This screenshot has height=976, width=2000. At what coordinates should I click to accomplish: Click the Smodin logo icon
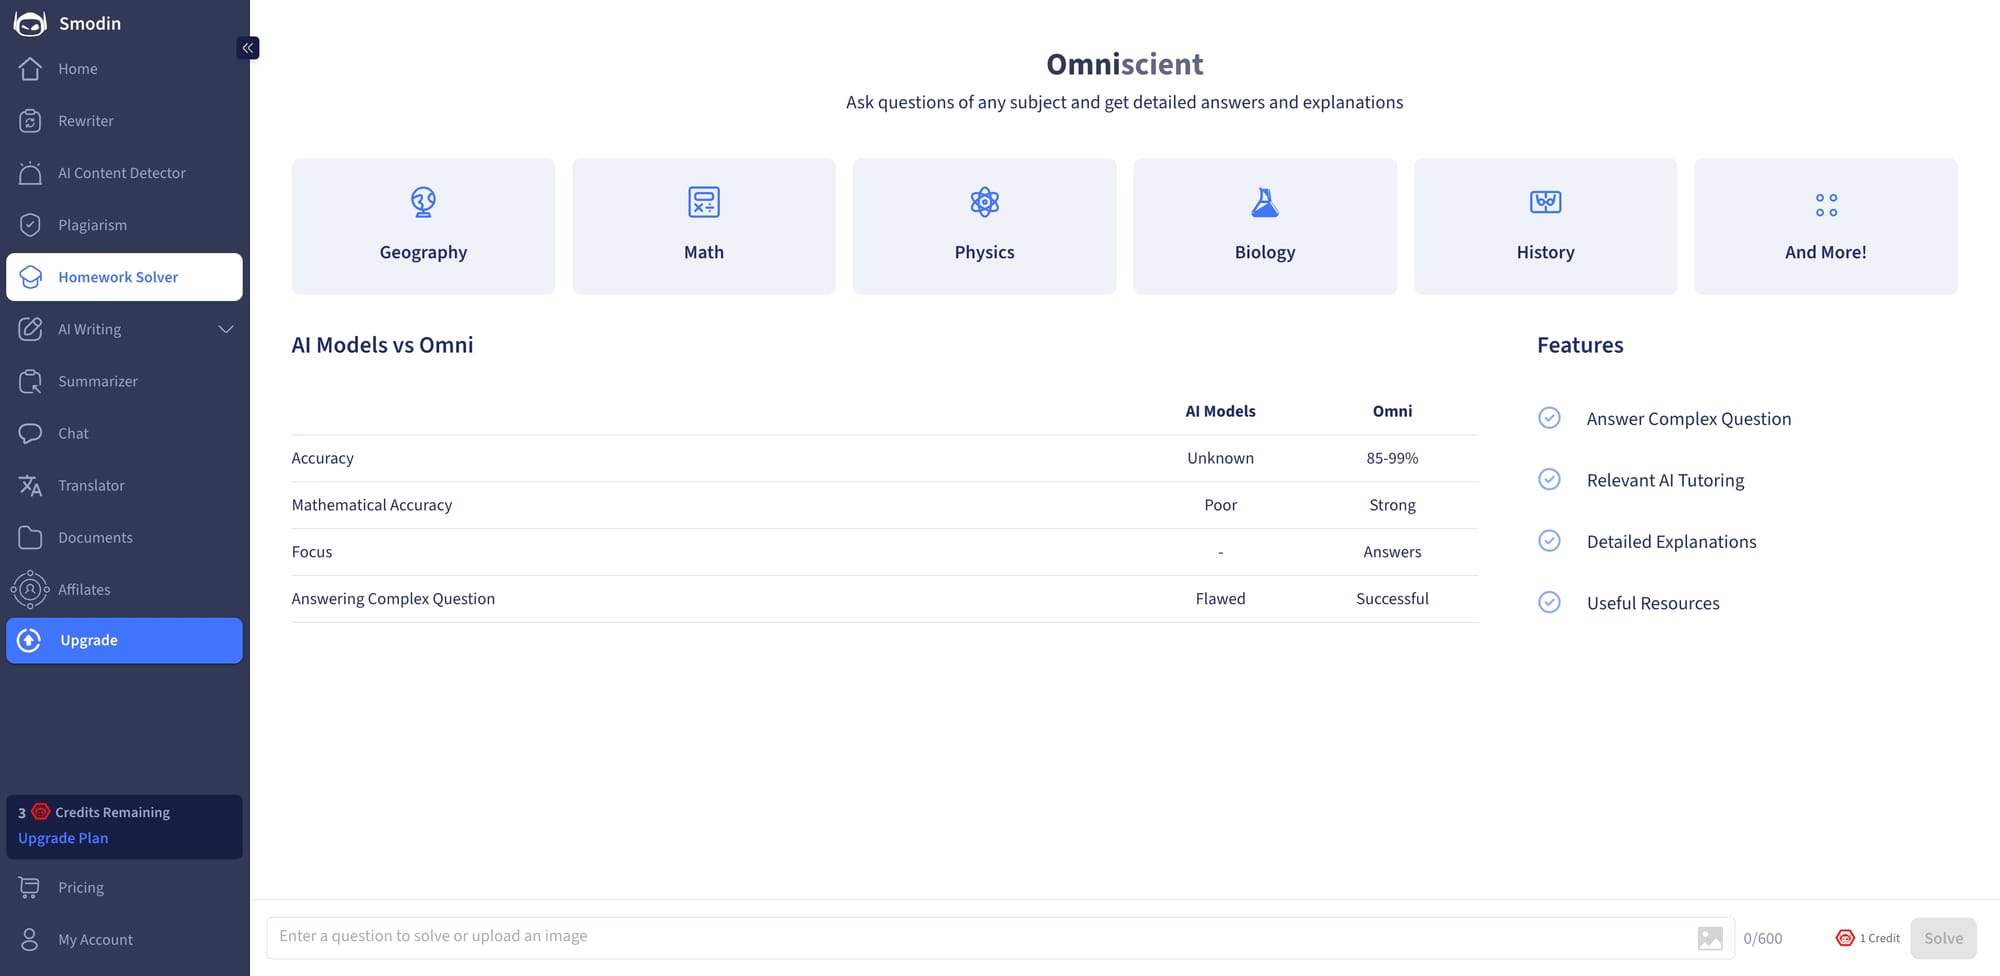click(30, 23)
